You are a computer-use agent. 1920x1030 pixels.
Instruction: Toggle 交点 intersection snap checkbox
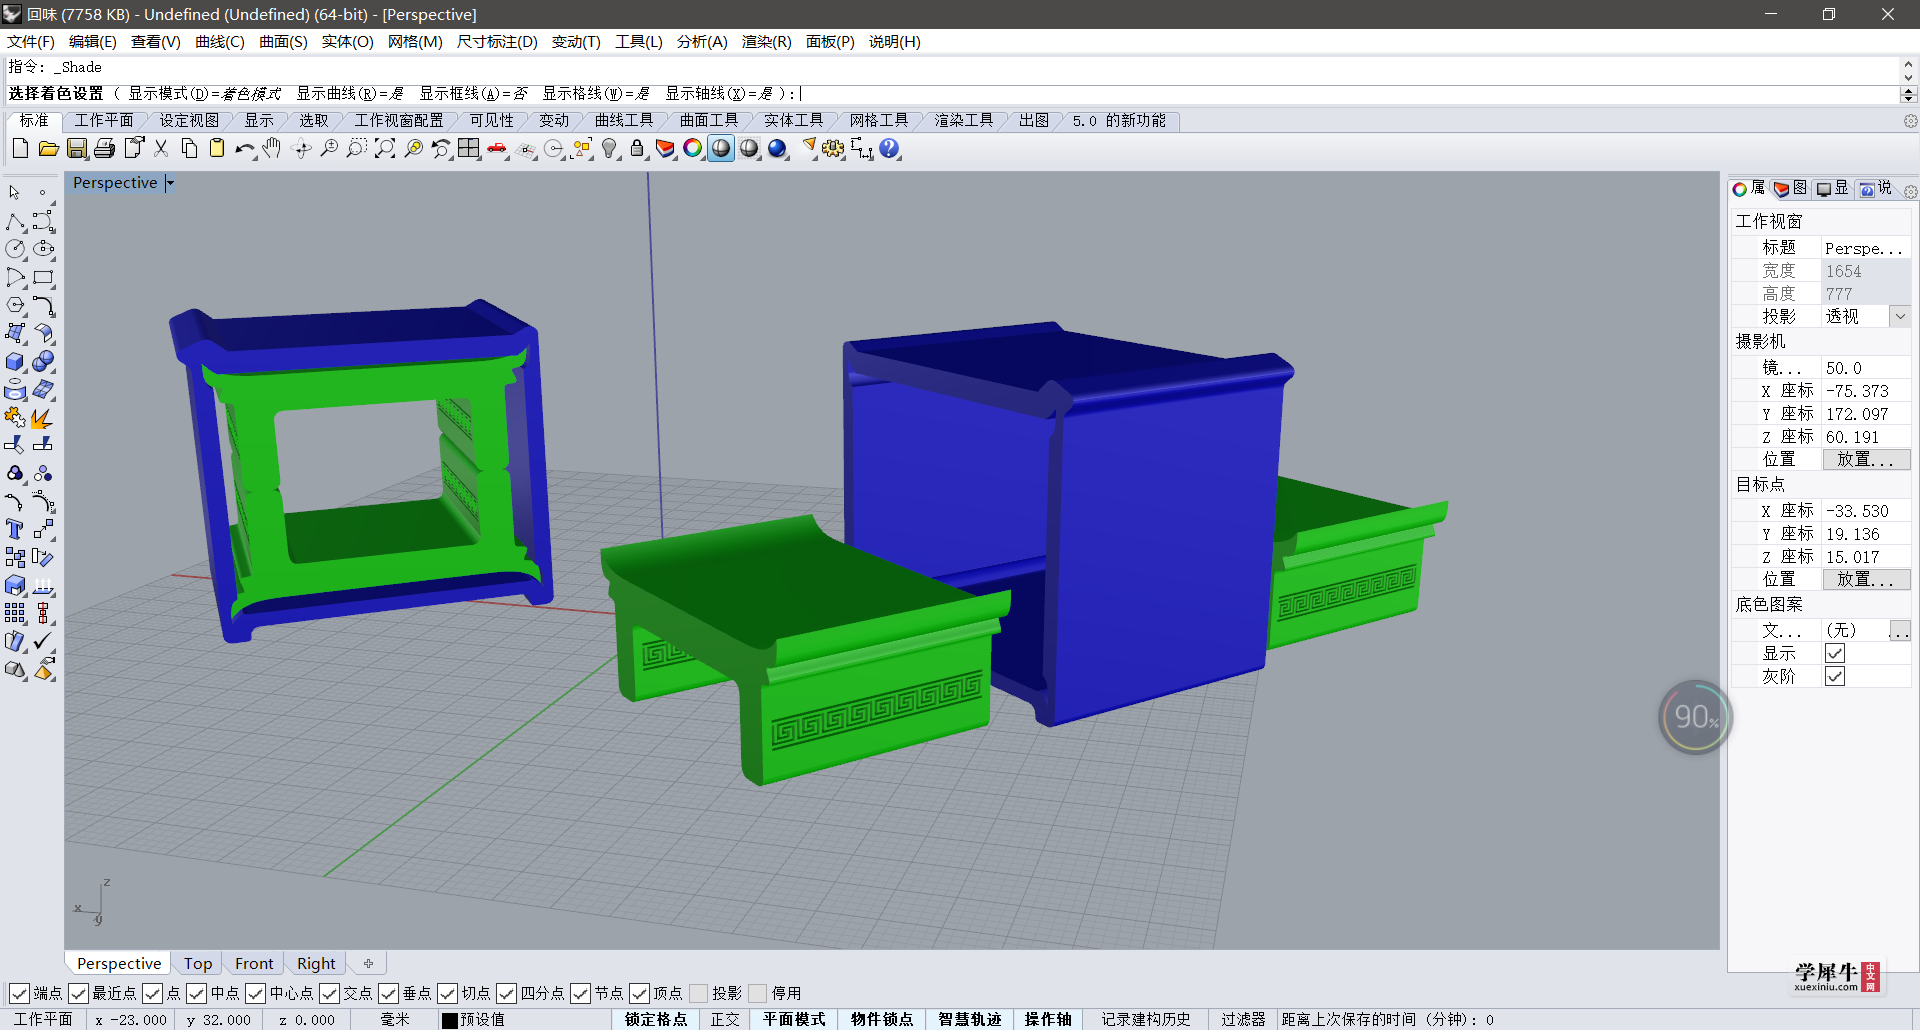click(x=329, y=993)
